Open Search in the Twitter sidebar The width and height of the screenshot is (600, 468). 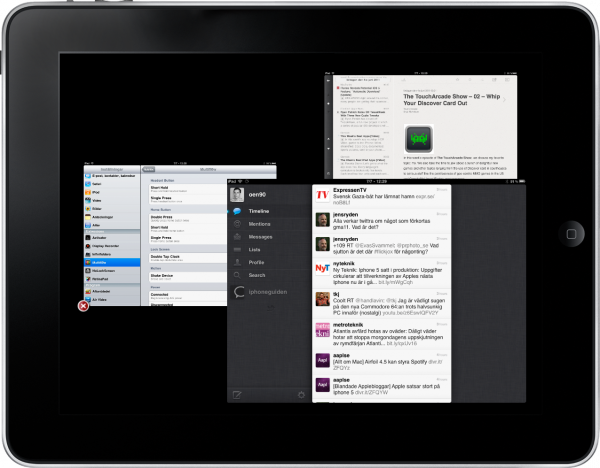click(269, 275)
